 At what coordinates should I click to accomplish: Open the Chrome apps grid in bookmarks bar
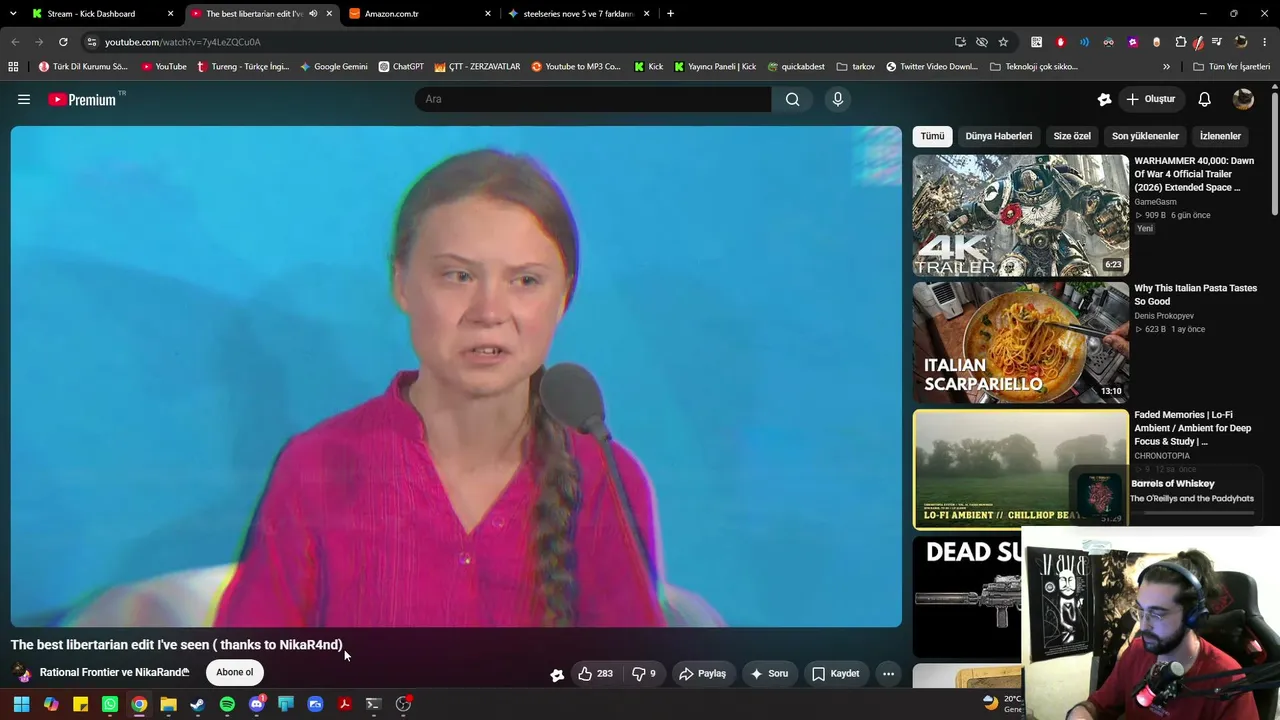click(x=13, y=67)
